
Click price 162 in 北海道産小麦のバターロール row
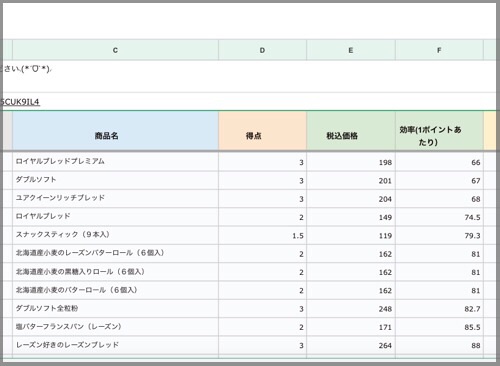tap(351, 290)
